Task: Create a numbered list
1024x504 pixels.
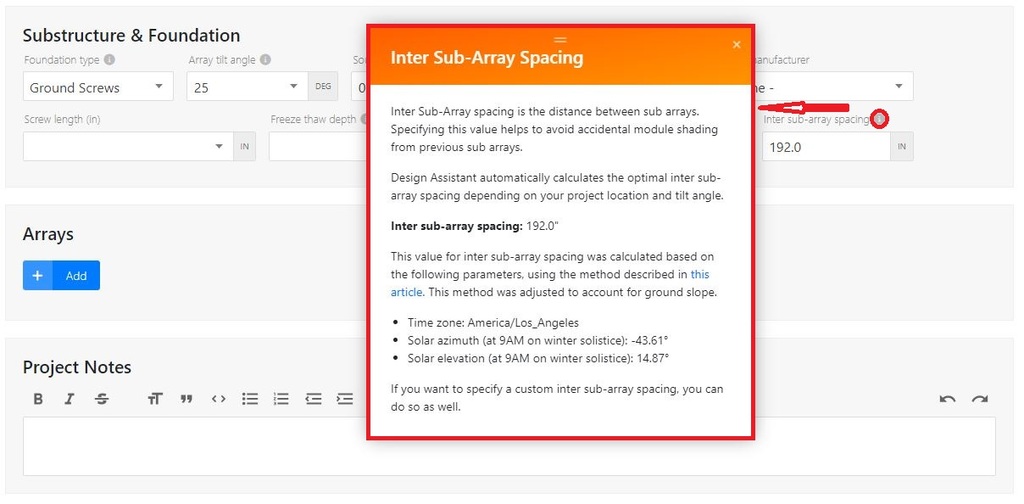Action: [x=281, y=399]
